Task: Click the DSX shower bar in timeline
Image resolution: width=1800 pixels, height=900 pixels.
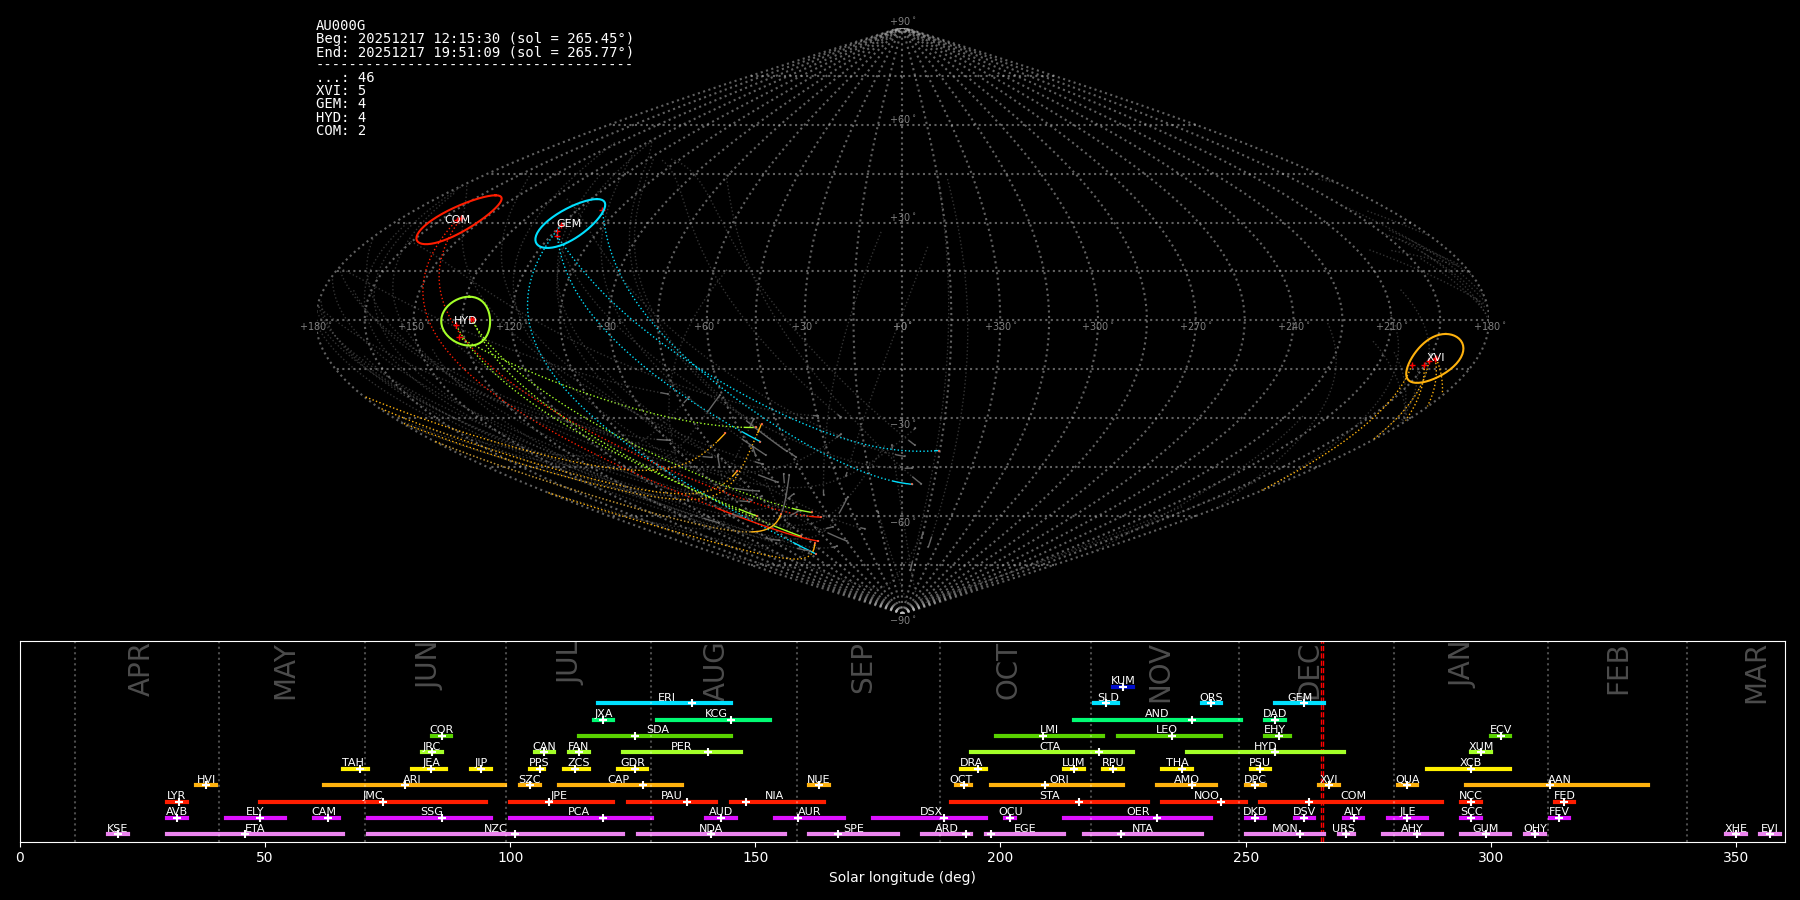Action: coord(929,818)
